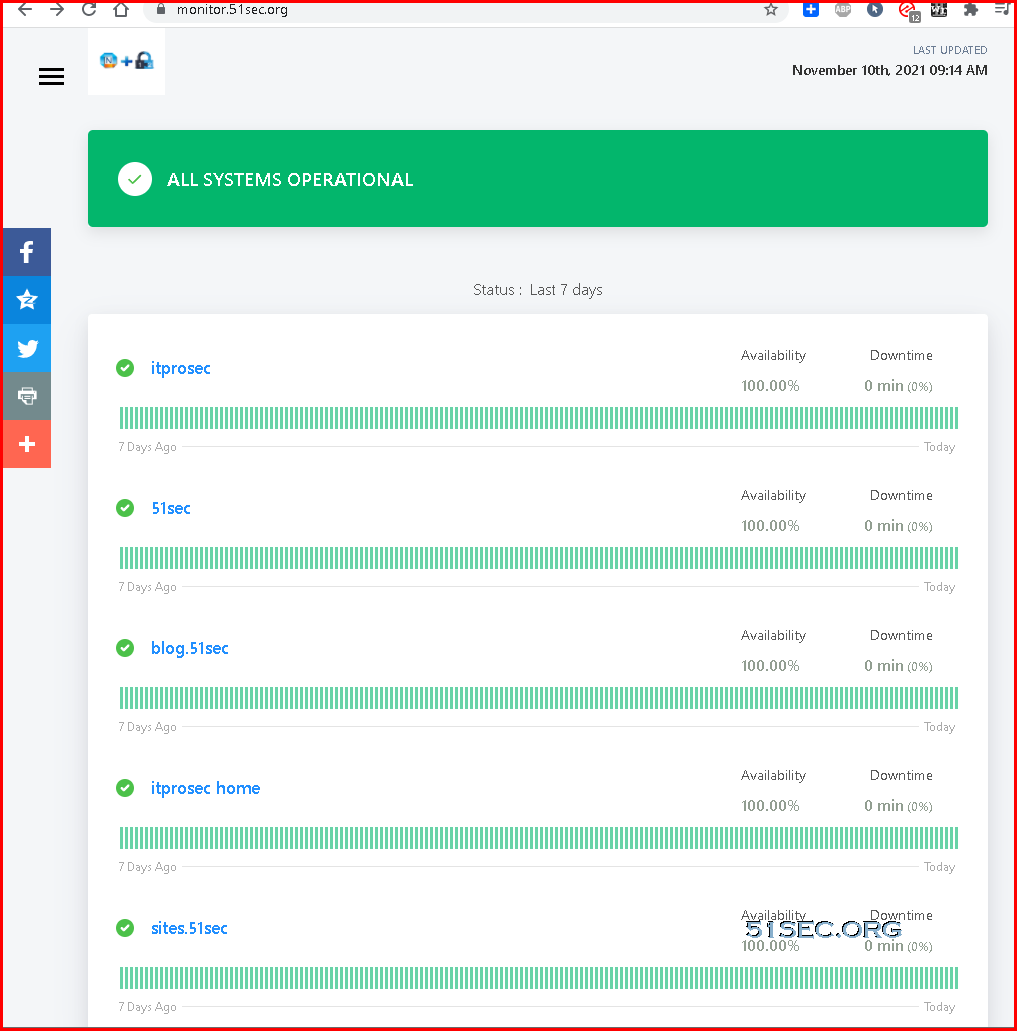Click itprosec's 100.00% availability value
1017x1031 pixels.
pyautogui.click(x=770, y=386)
